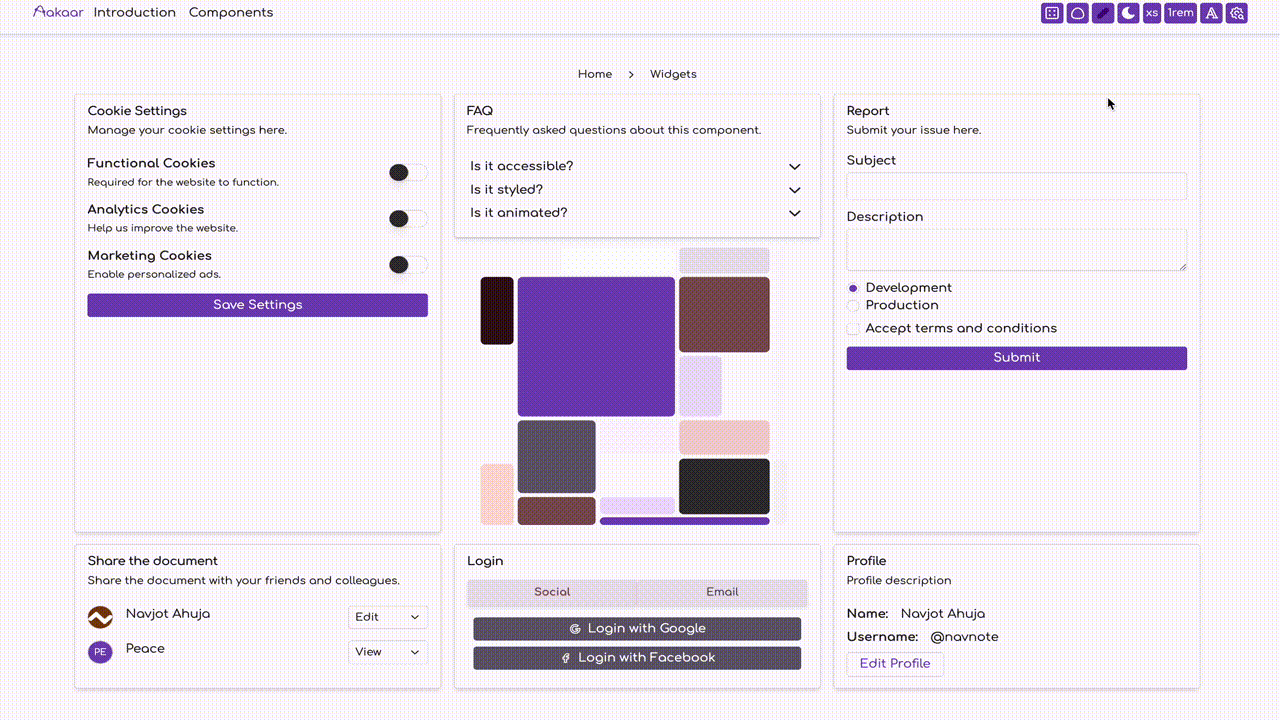1280x720 pixels.
Task: Click the Akaar logo
Action: pyautogui.click(x=58, y=12)
